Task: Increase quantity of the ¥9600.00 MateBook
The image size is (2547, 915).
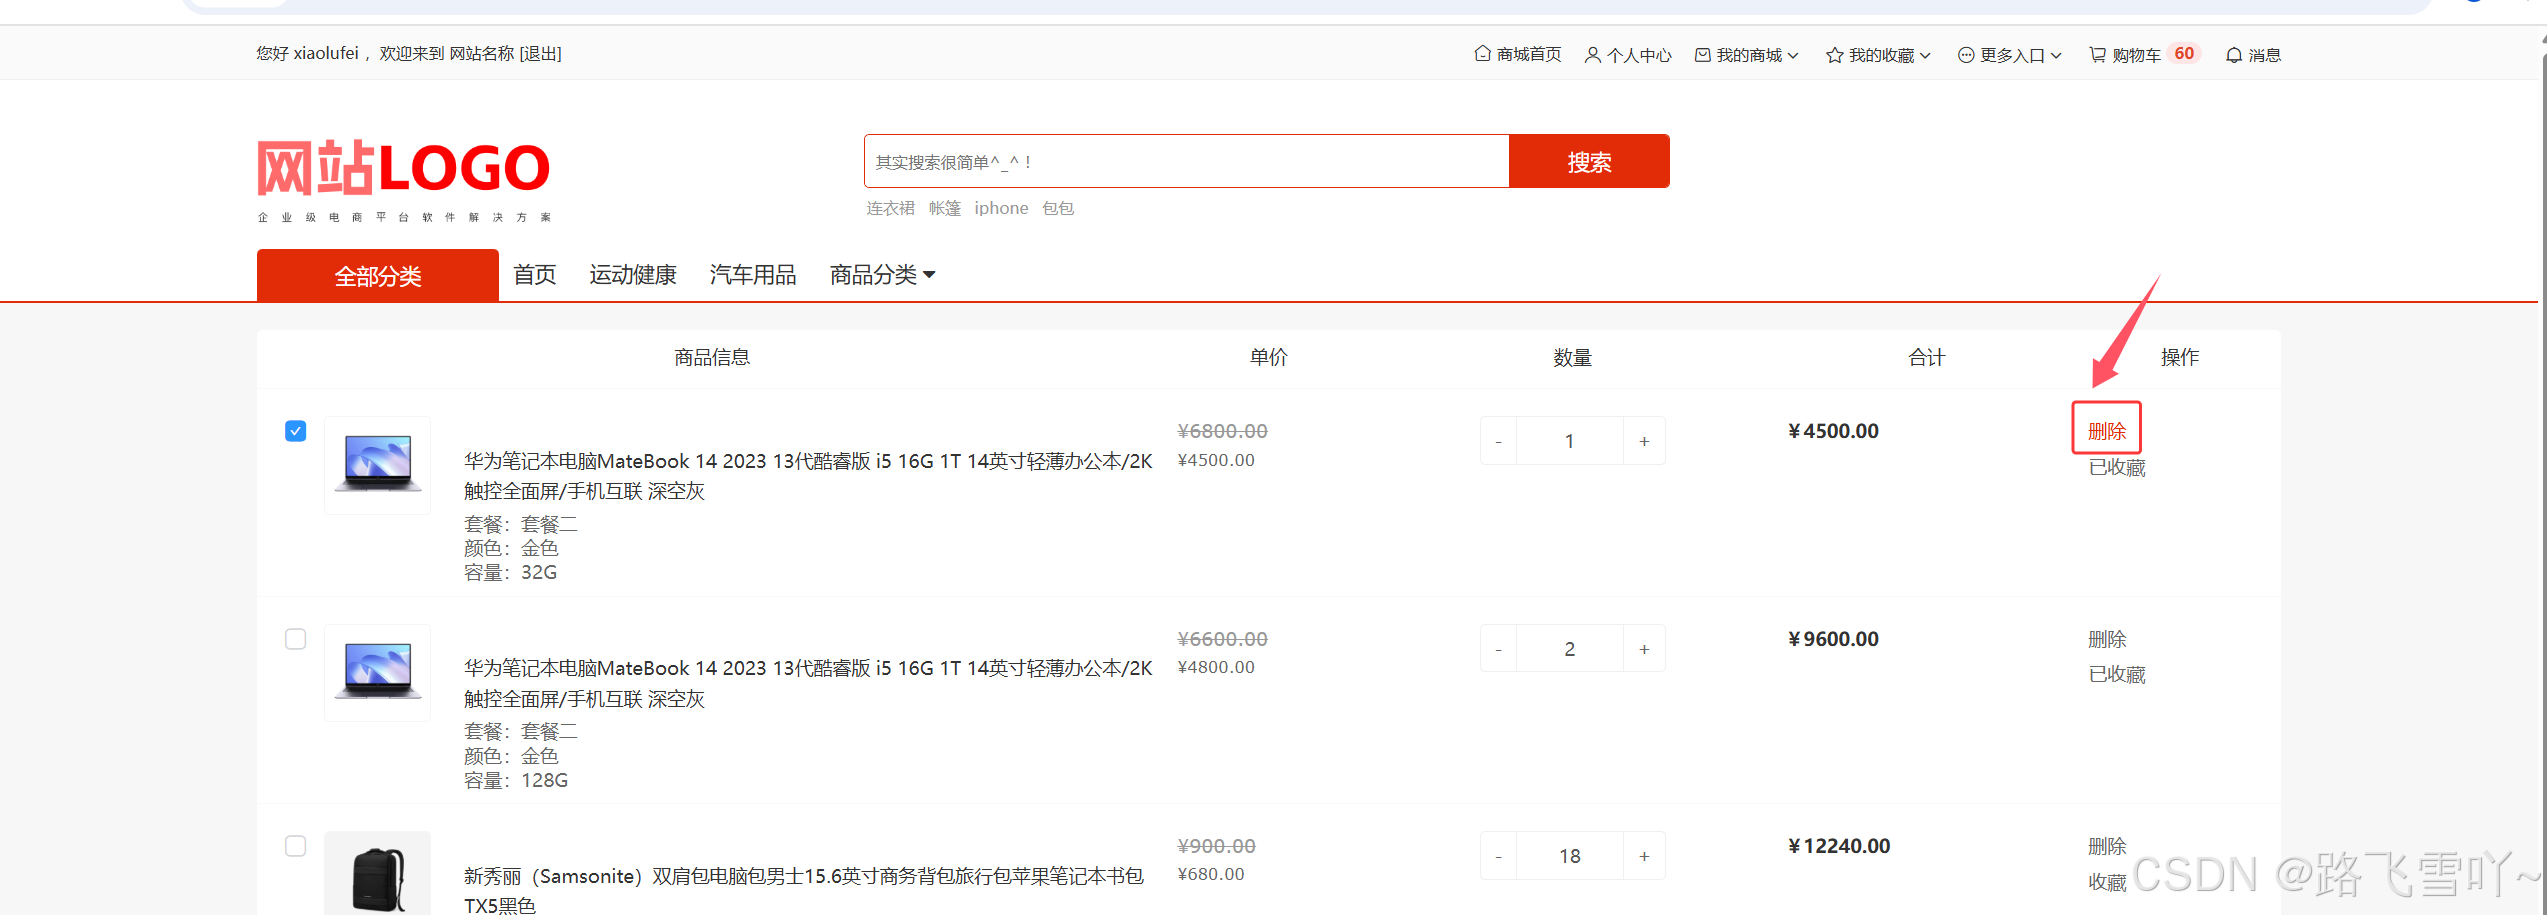Action: 1644,649
